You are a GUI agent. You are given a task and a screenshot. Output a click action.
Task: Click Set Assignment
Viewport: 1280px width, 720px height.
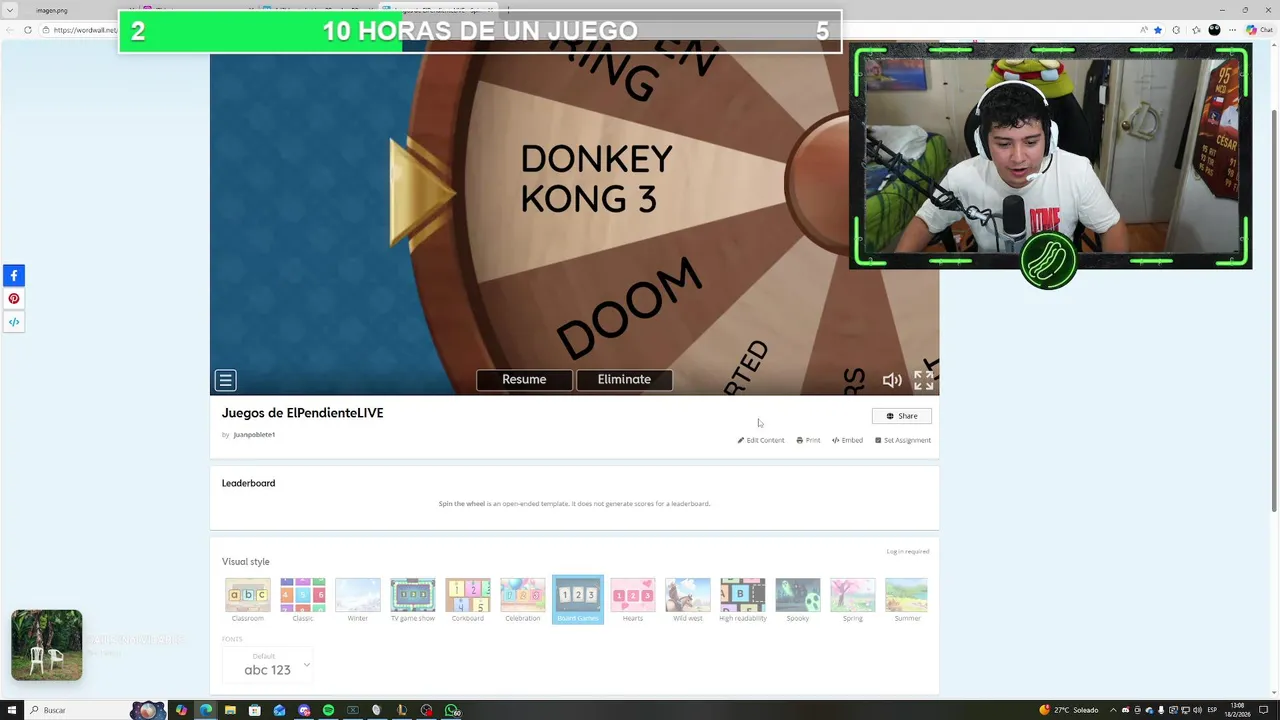[903, 440]
